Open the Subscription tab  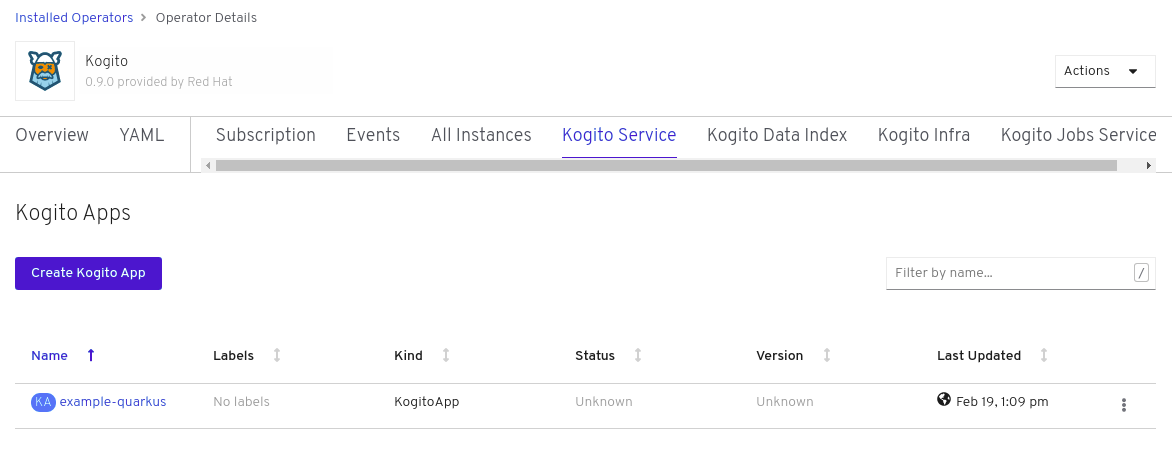(x=265, y=135)
